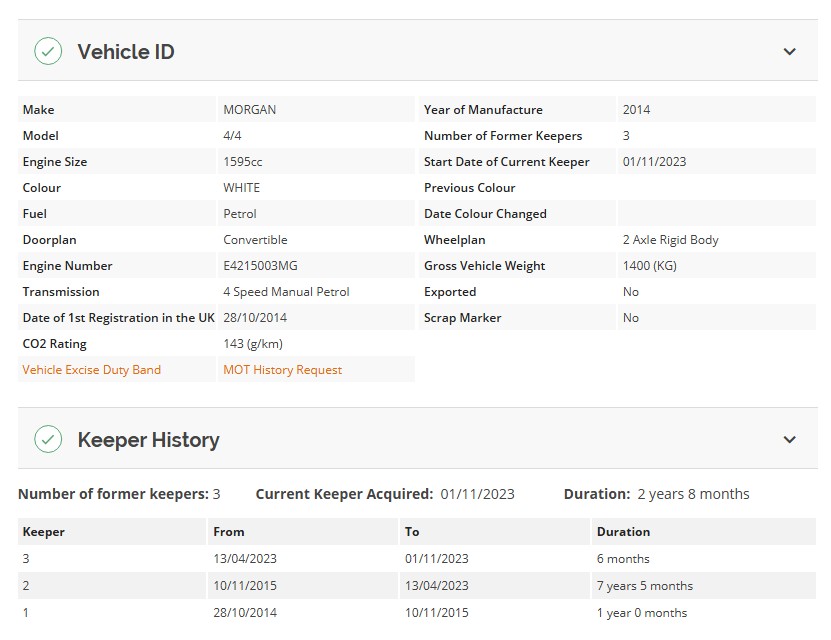The image size is (831, 640).
Task: Click the Keeper History section heading
Action: point(148,440)
